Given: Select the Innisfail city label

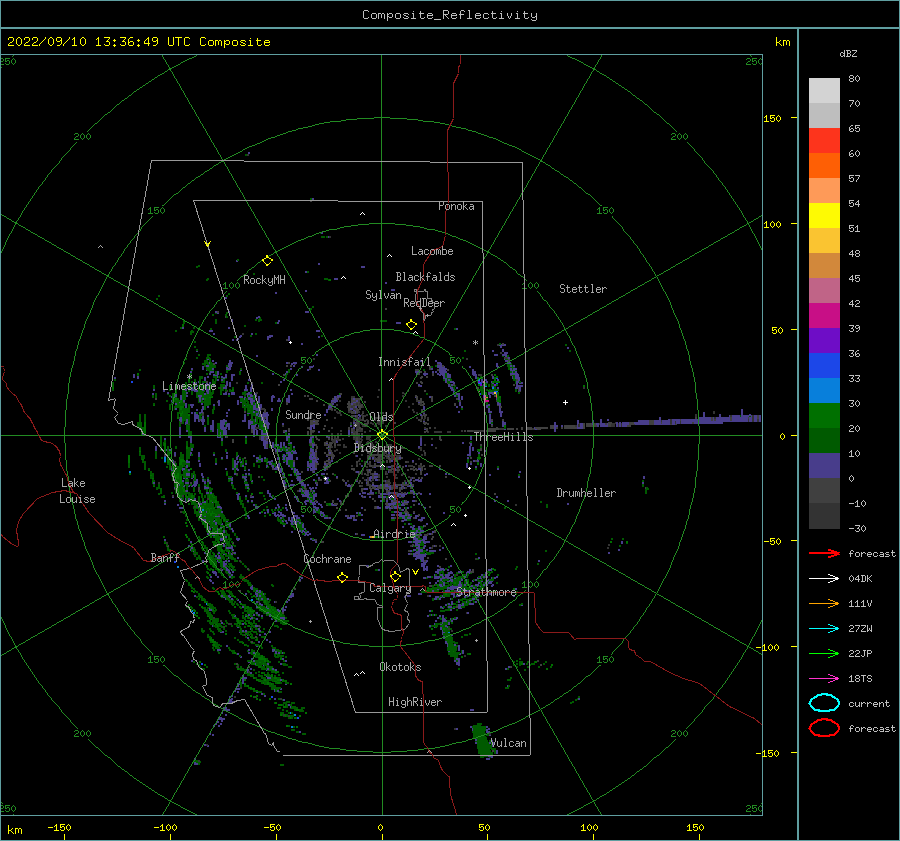Looking at the screenshot, I should tap(404, 362).
